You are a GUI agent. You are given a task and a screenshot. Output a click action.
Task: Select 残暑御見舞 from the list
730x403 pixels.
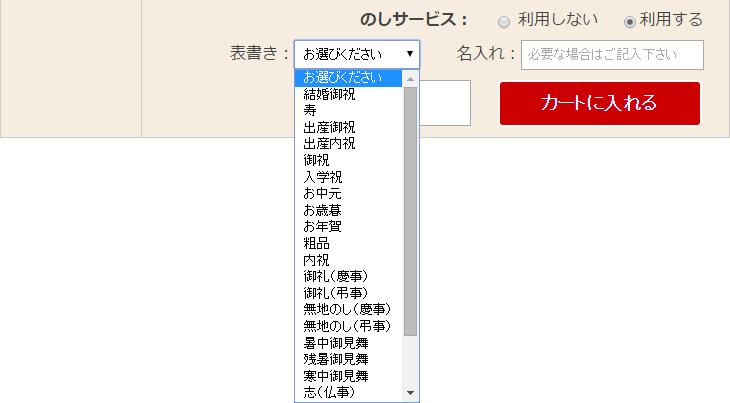click(348, 359)
